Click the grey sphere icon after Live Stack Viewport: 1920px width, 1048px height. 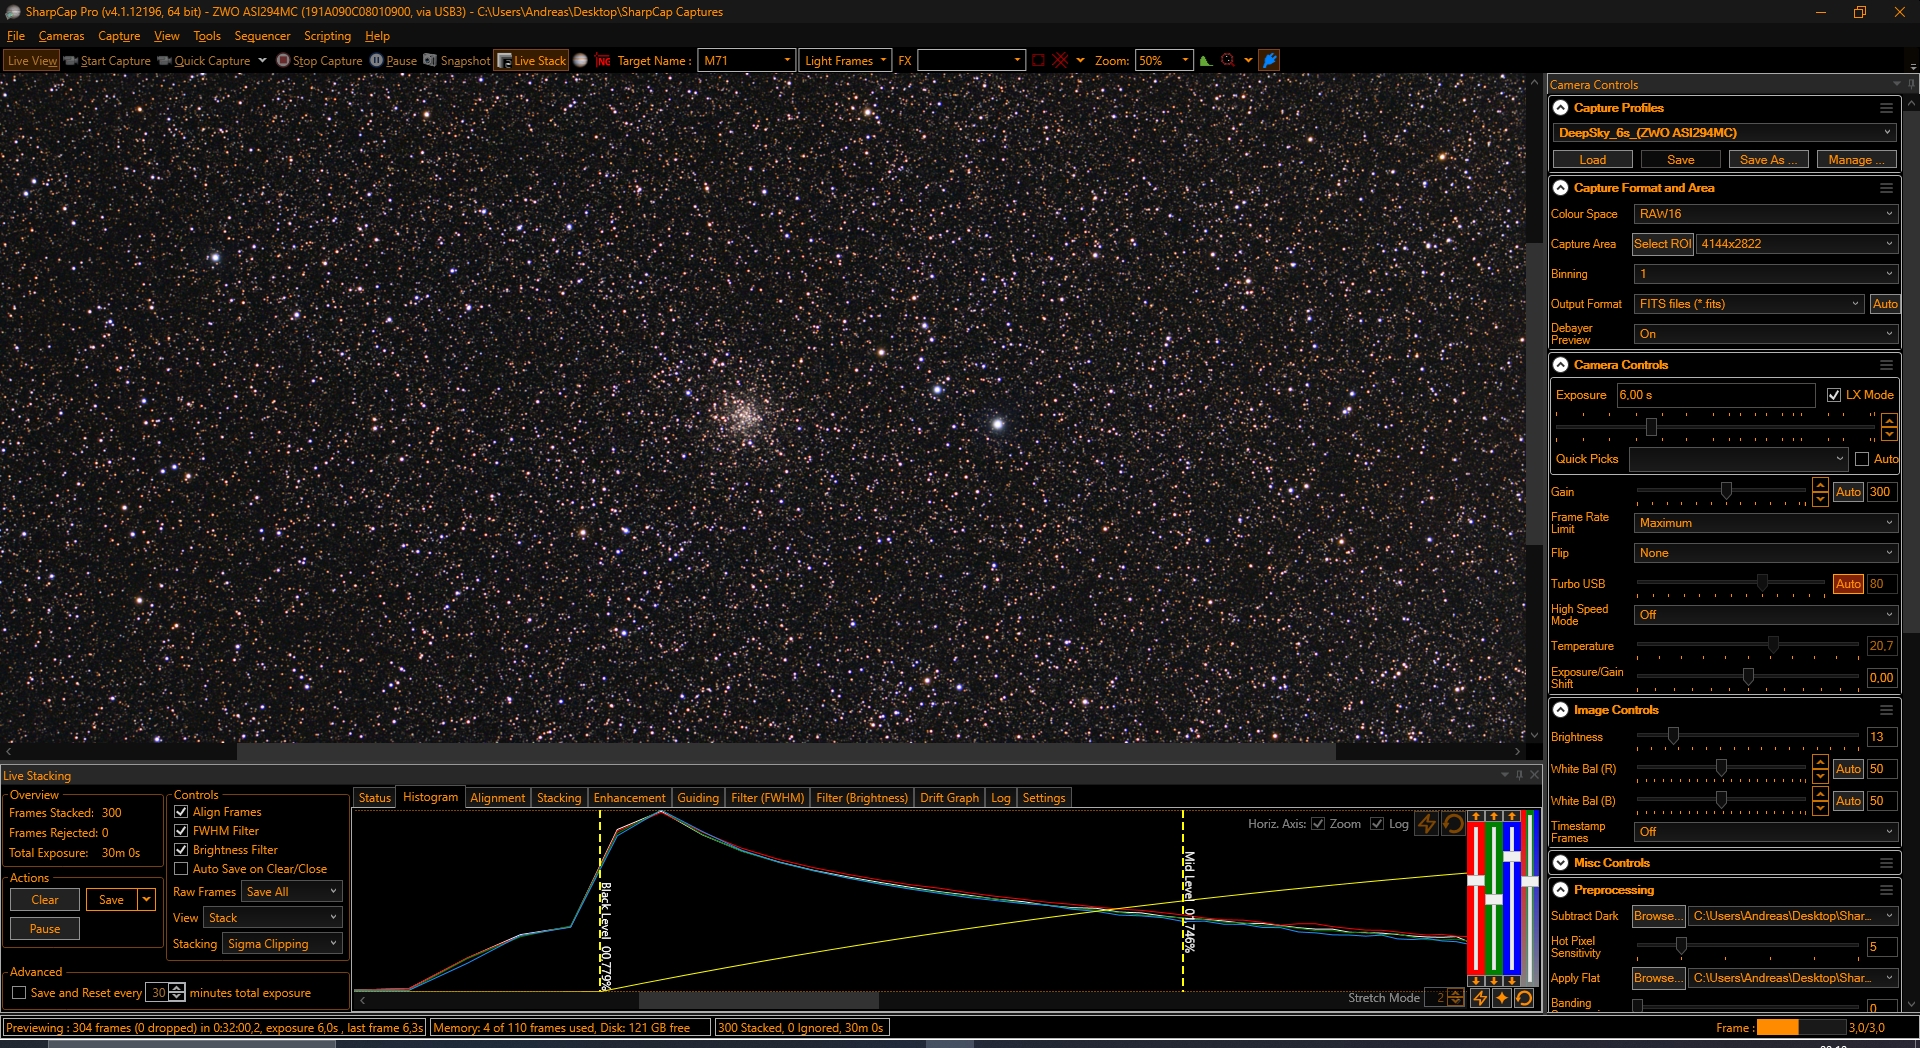pos(580,60)
